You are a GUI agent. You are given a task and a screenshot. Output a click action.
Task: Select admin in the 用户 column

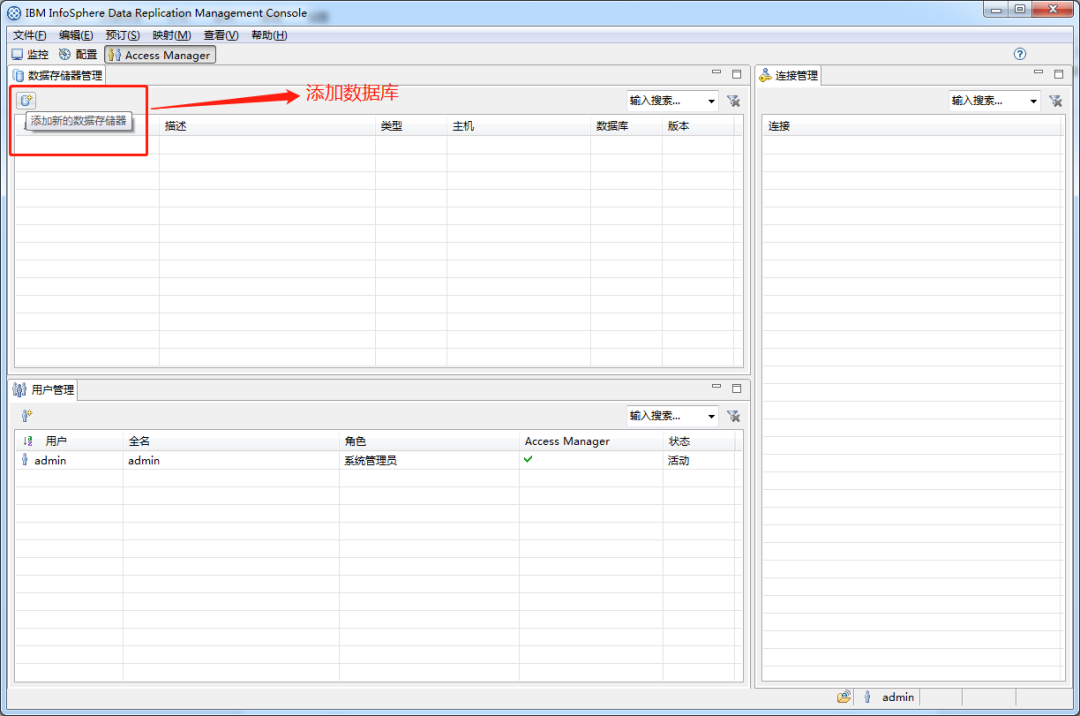coord(50,460)
